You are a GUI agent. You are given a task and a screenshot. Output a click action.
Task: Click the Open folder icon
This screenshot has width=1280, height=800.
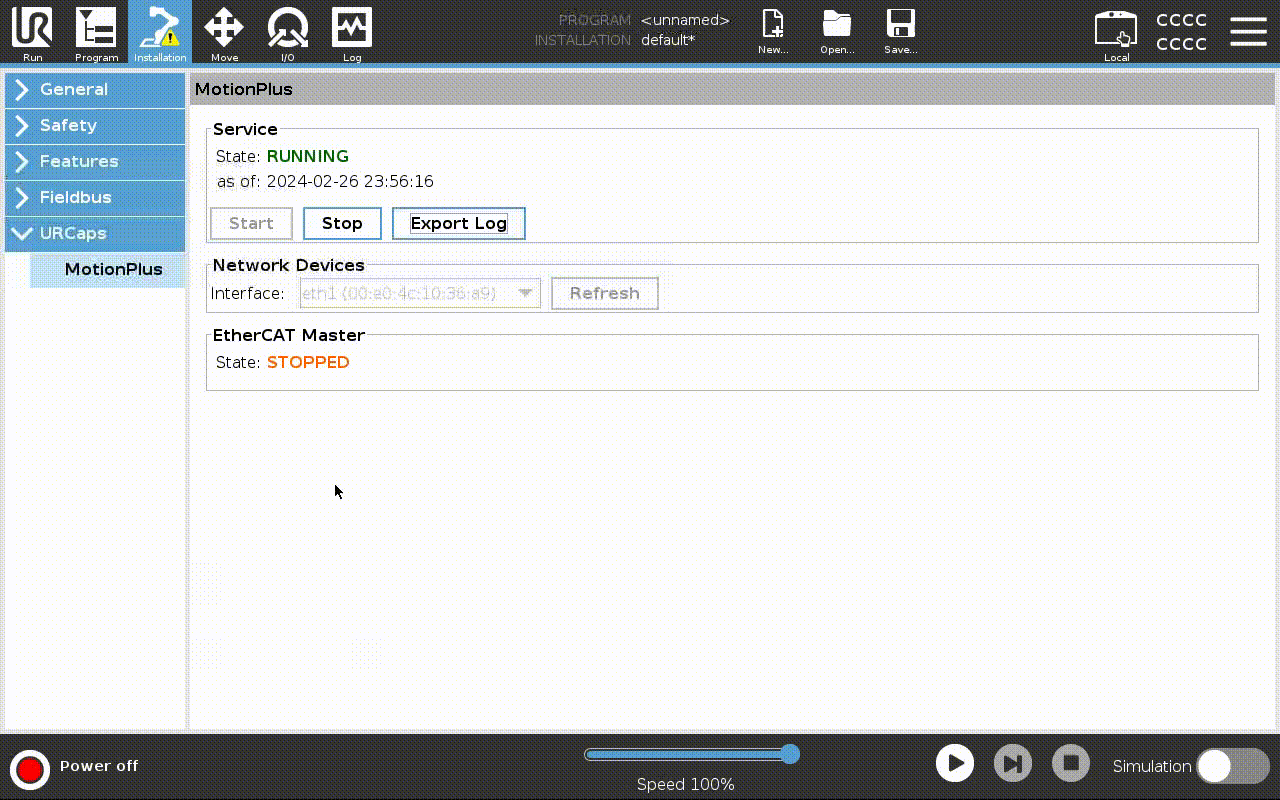click(837, 32)
